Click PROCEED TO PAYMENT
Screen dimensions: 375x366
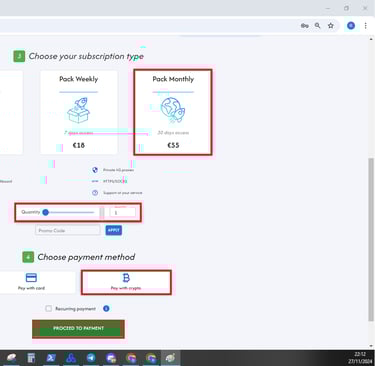79,328
